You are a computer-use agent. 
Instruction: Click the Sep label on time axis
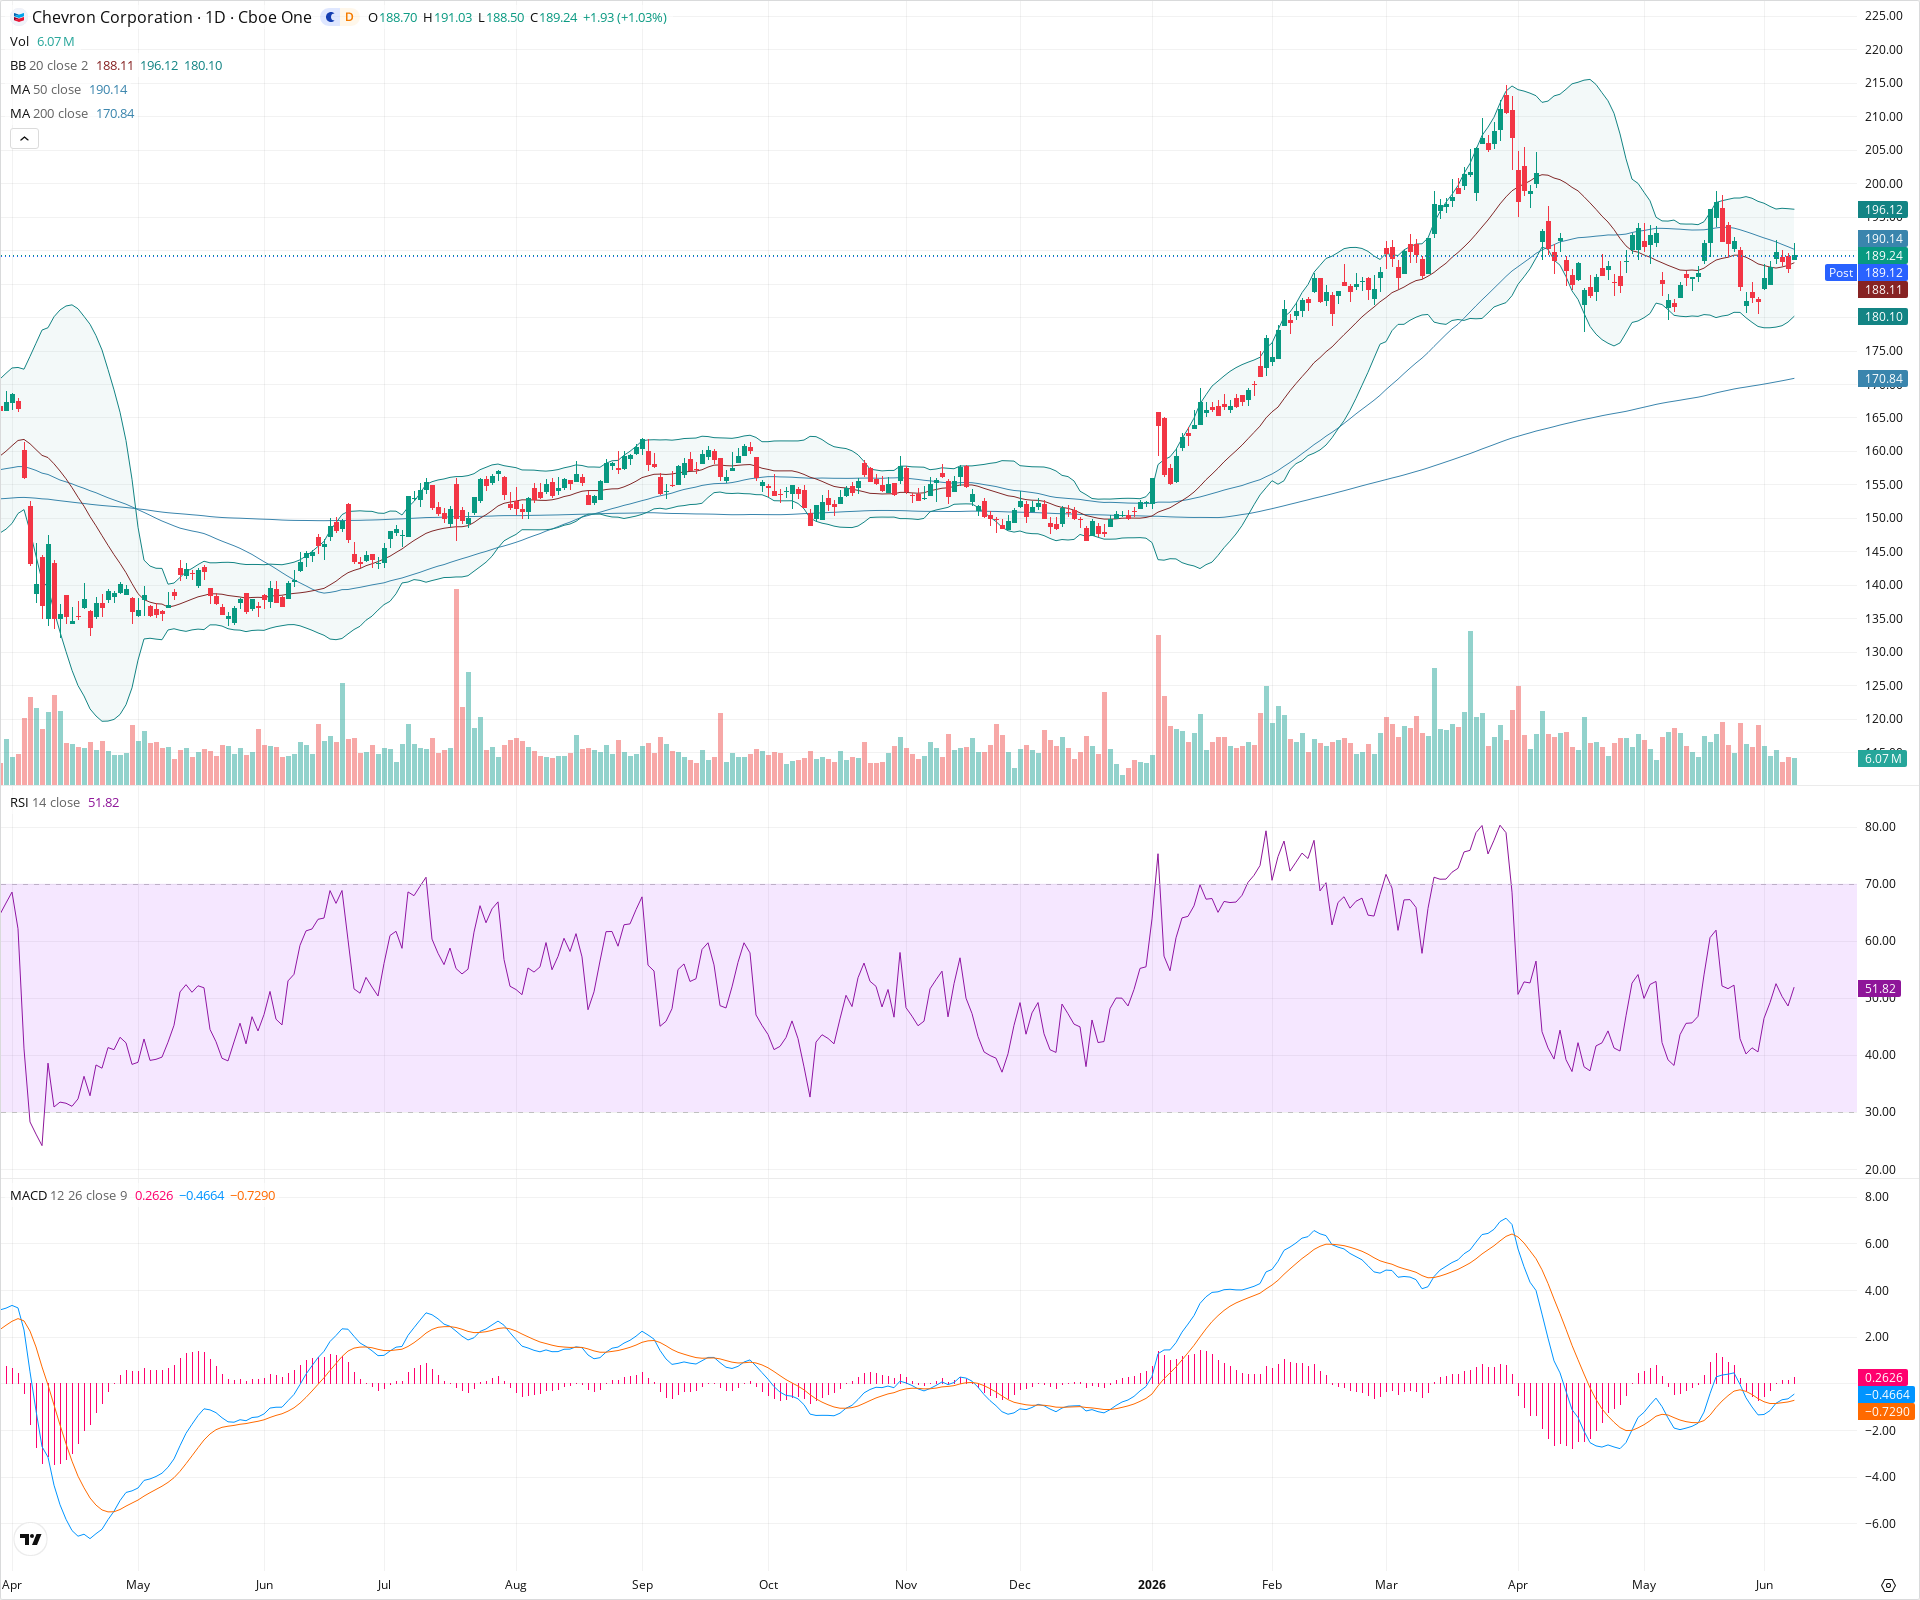coord(642,1584)
